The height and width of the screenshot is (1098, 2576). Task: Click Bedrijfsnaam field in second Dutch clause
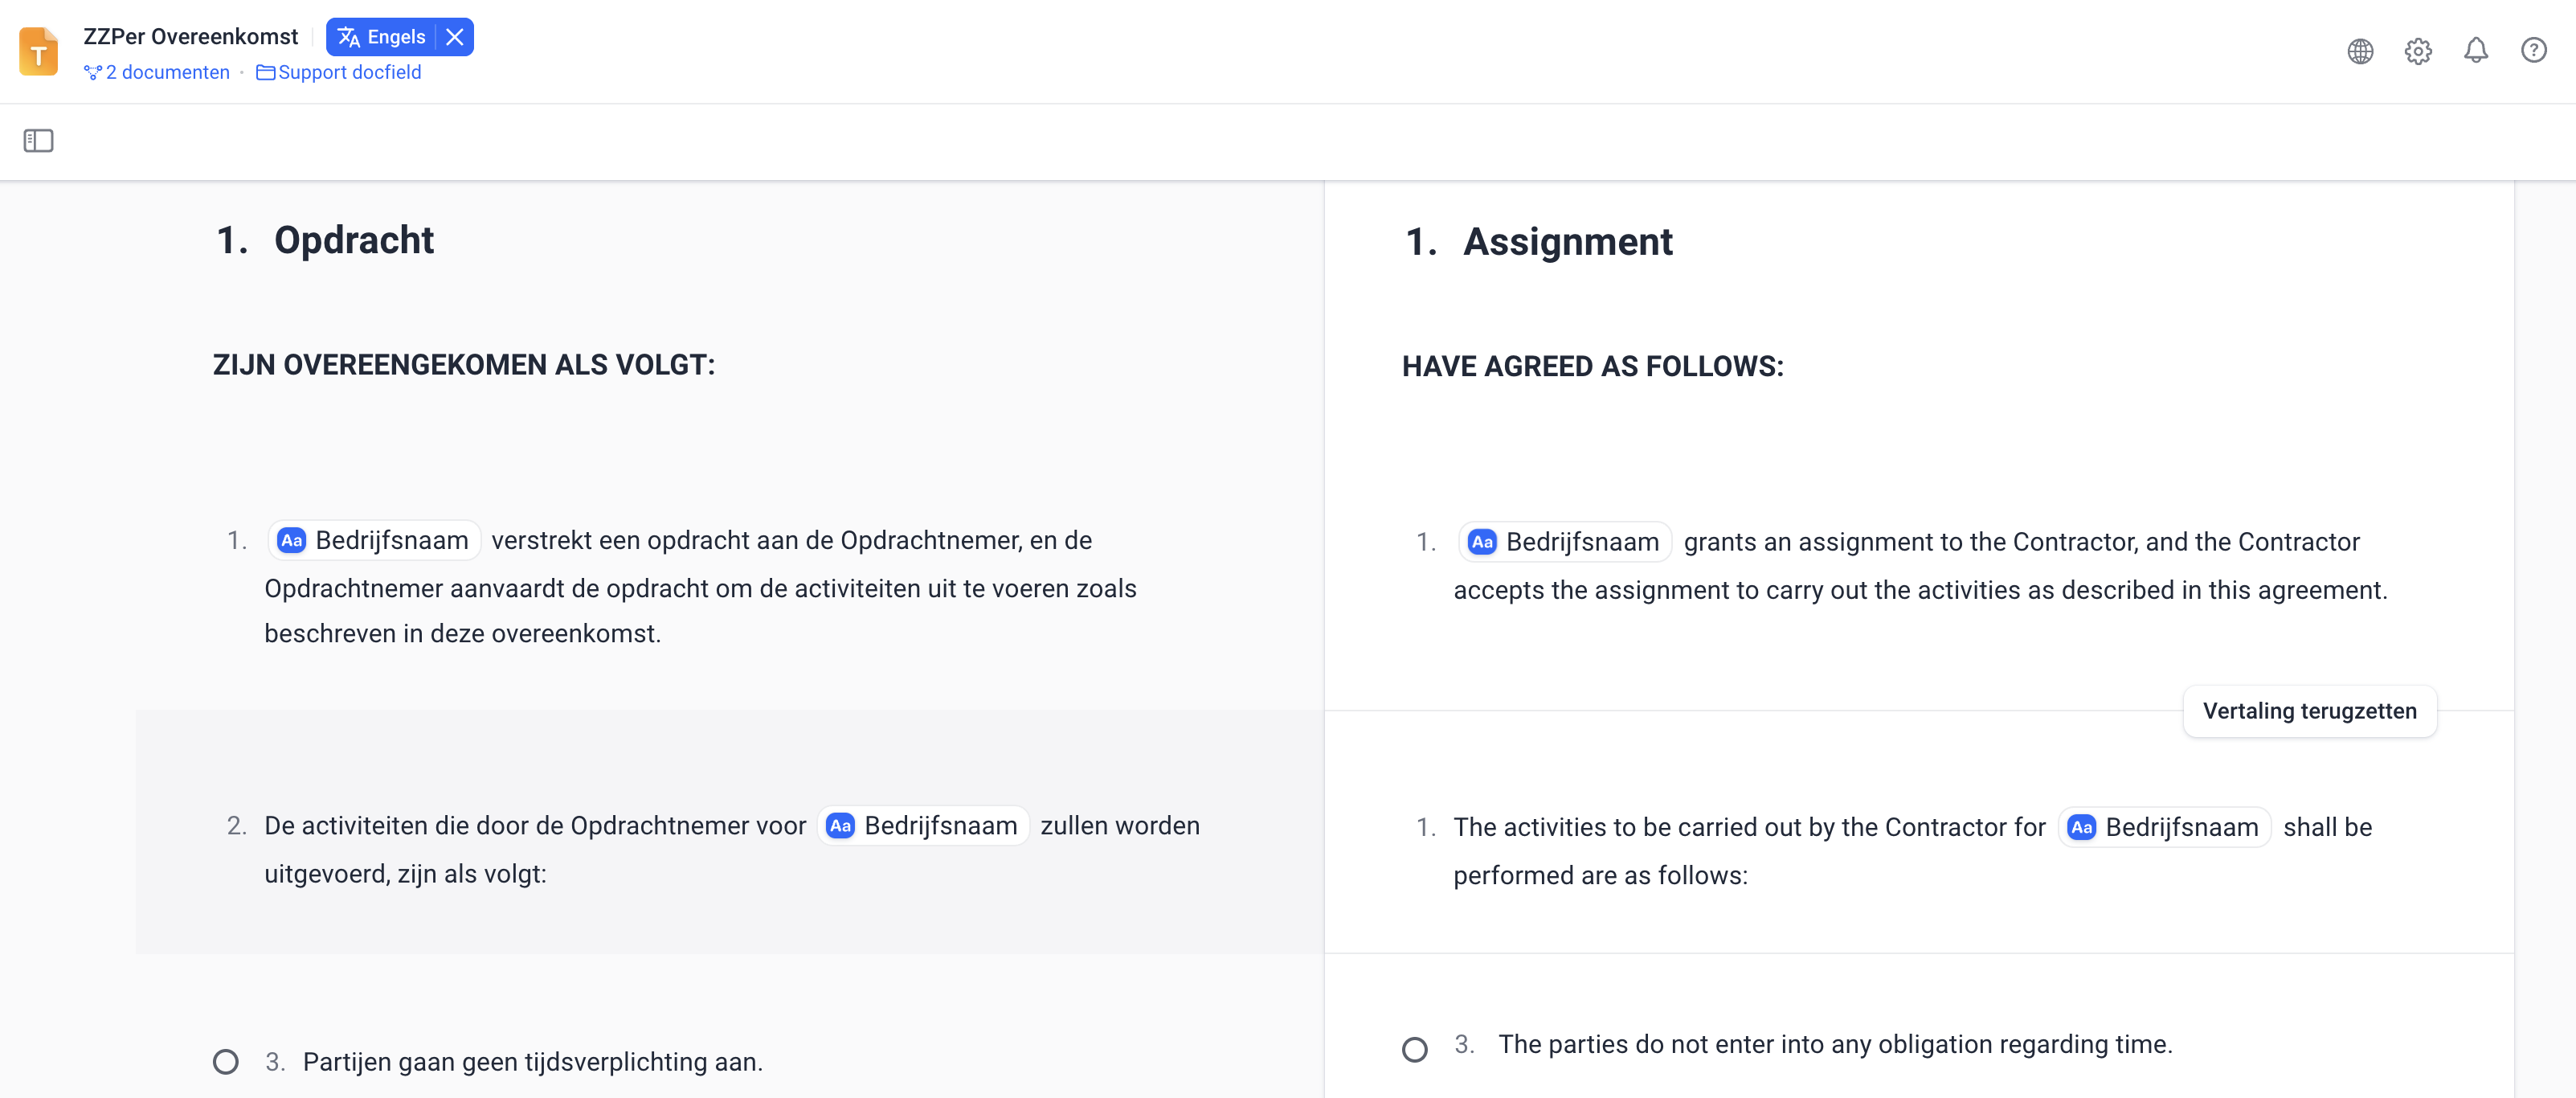pos(924,825)
